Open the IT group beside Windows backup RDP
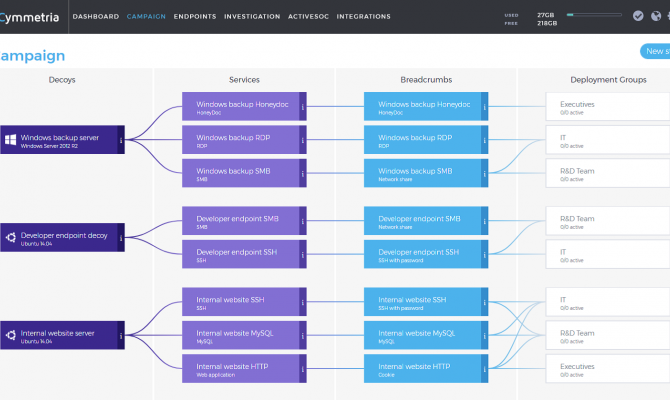 (608, 140)
